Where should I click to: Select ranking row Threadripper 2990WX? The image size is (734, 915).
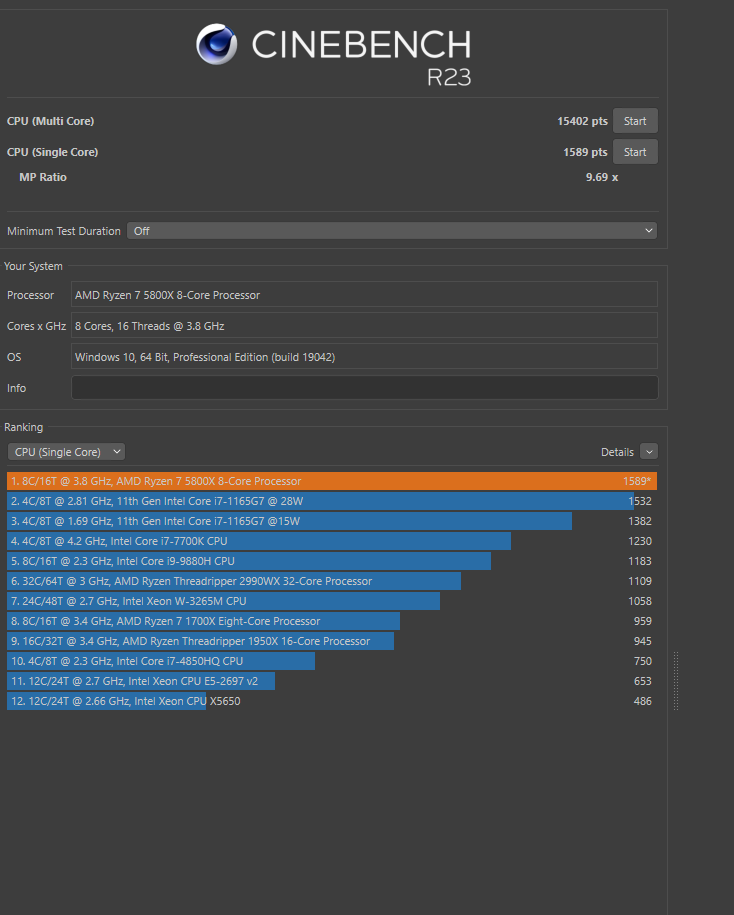[332, 581]
